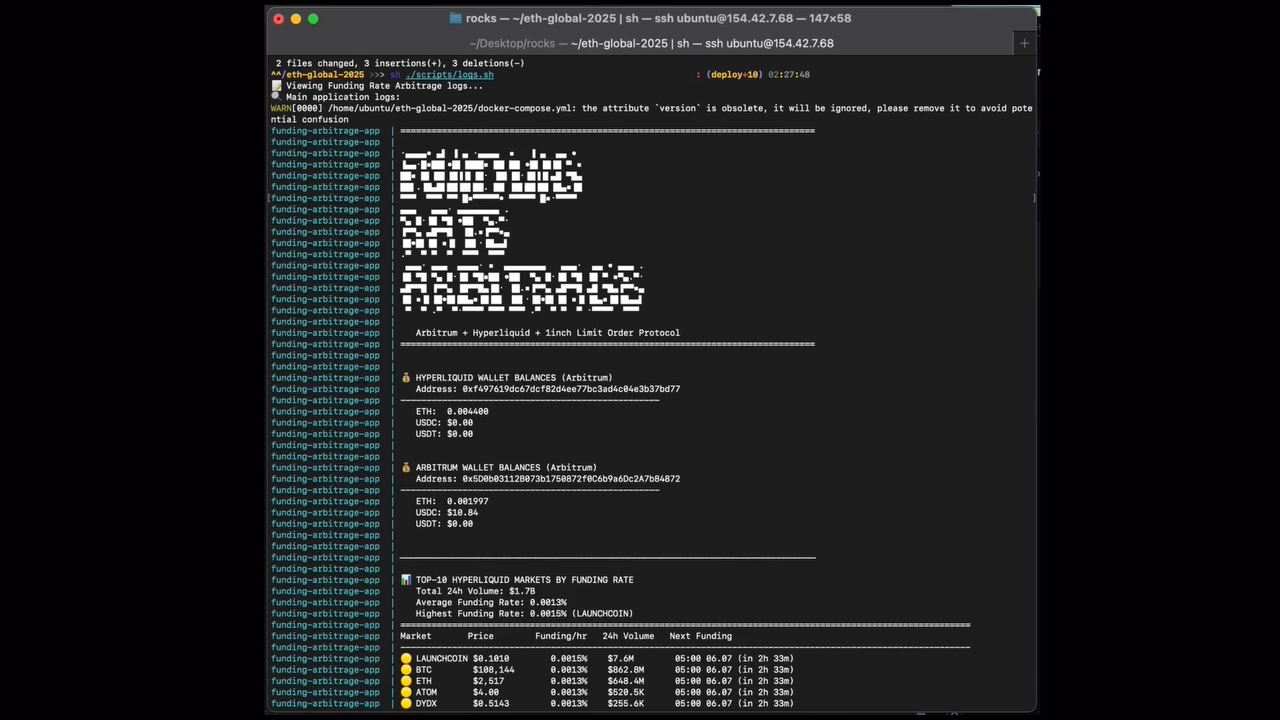The height and width of the screenshot is (720, 1280).
Task: Click the chart icon beside TOP-10 HYPERLIQUID MARKETS
Action: [406, 580]
